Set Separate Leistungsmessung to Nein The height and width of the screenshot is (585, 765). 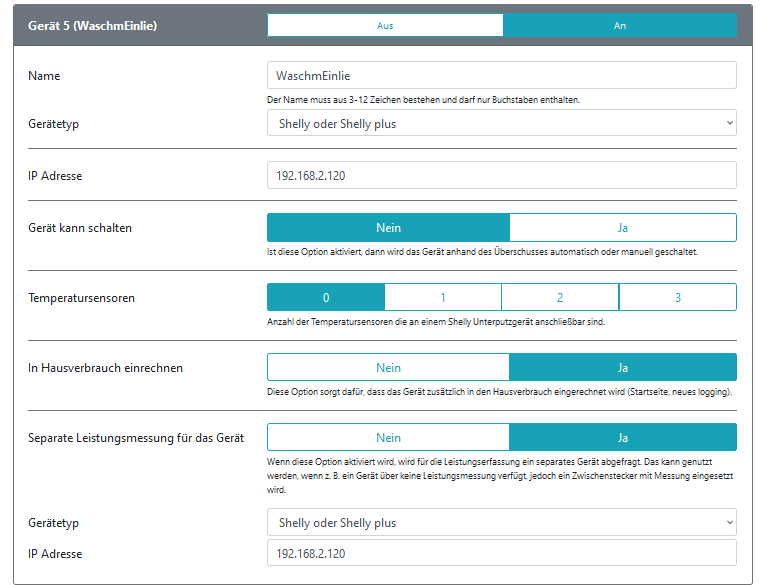(388, 437)
